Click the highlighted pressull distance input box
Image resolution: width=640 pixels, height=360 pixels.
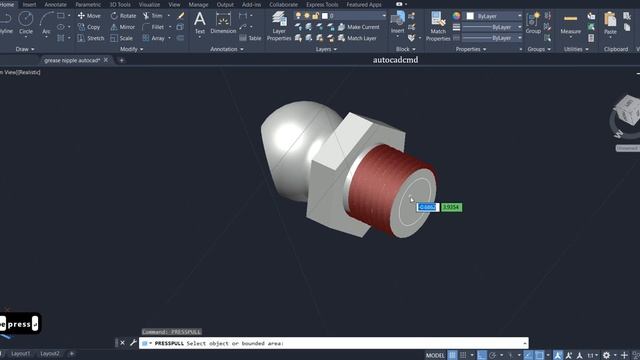tap(428, 207)
